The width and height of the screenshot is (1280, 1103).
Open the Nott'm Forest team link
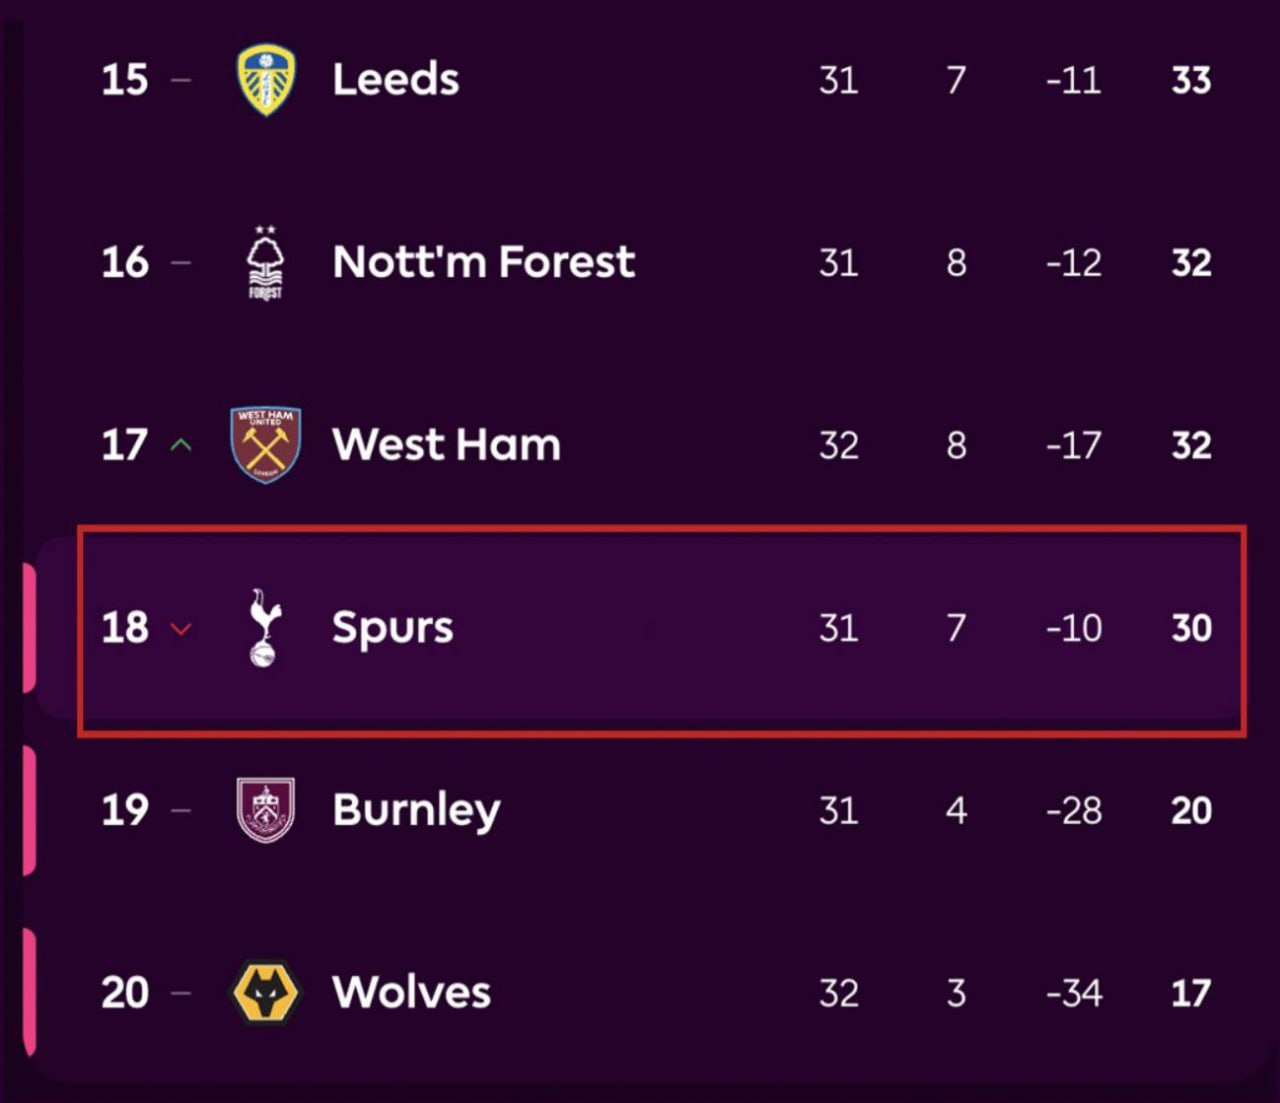click(x=484, y=263)
